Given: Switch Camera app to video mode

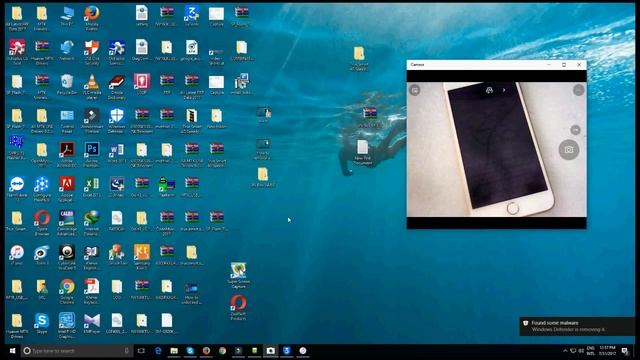Looking at the screenshot, I should click(575, 130).
